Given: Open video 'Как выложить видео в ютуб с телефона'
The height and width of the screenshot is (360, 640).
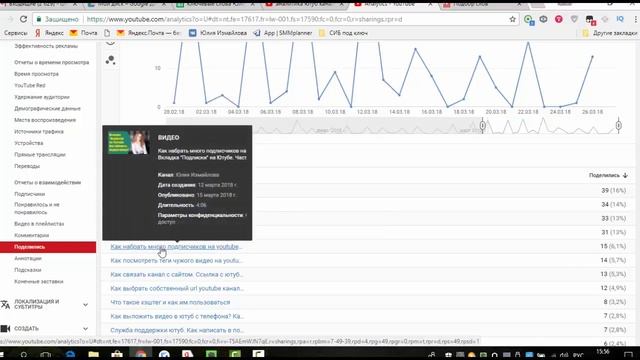Looking at the screenshot, I should pyautogui.click(x=177, y=316).
